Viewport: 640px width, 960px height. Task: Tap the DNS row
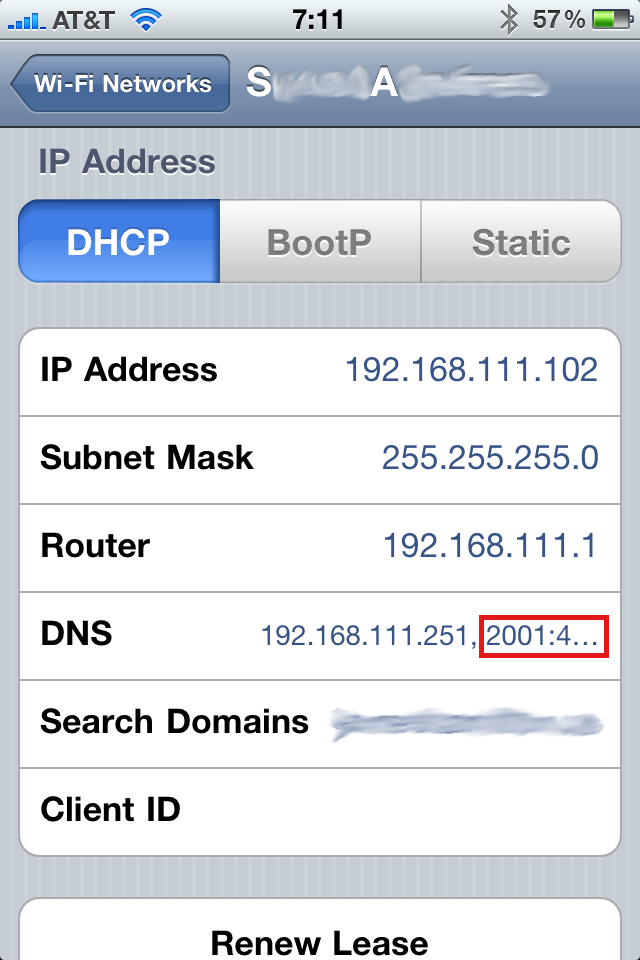pos(320,636)
